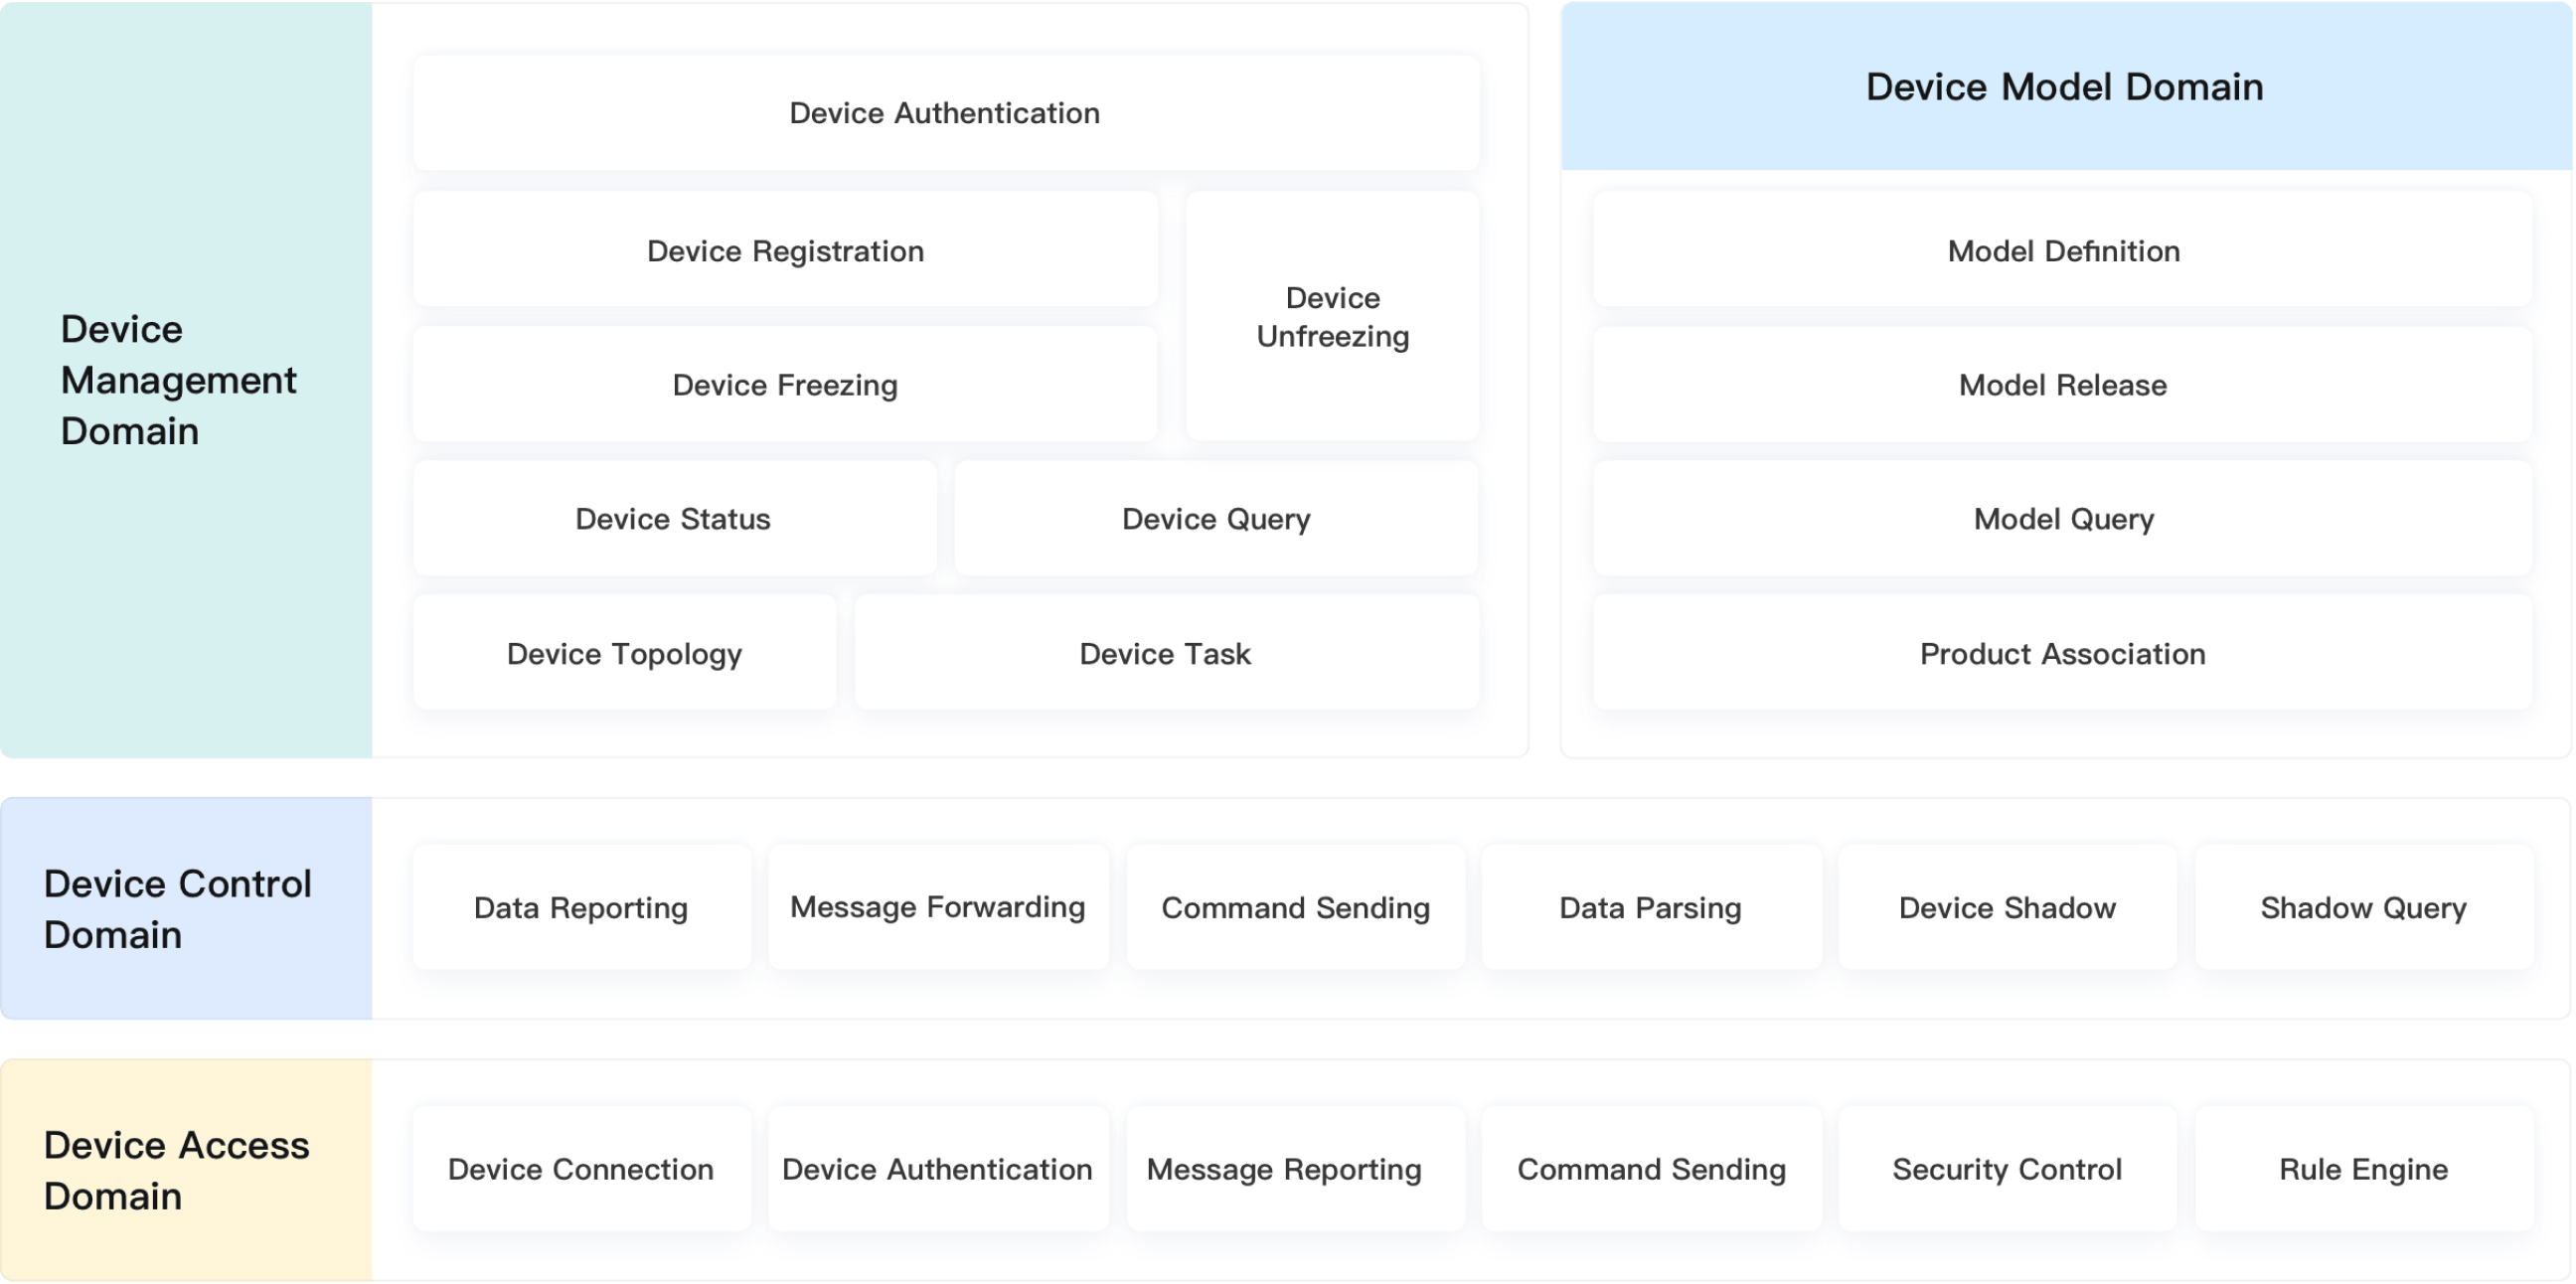Viewport: 2576px width, 1284px height.
Task: Open the Rule Engine card
Action: (2363, 1168)
